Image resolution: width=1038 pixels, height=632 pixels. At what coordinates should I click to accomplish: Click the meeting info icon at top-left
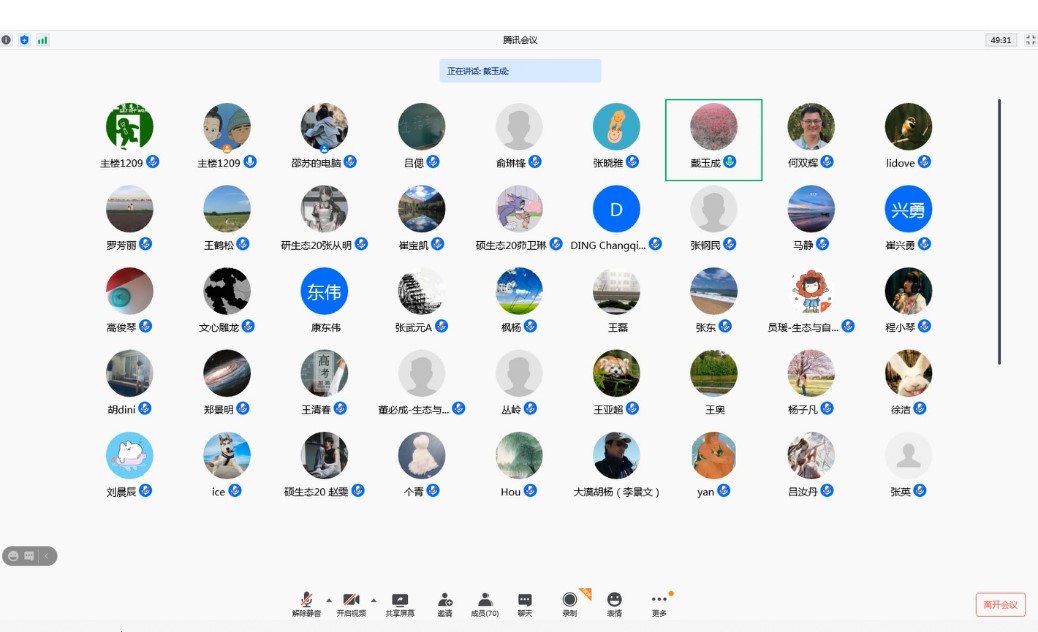[7, 40]
